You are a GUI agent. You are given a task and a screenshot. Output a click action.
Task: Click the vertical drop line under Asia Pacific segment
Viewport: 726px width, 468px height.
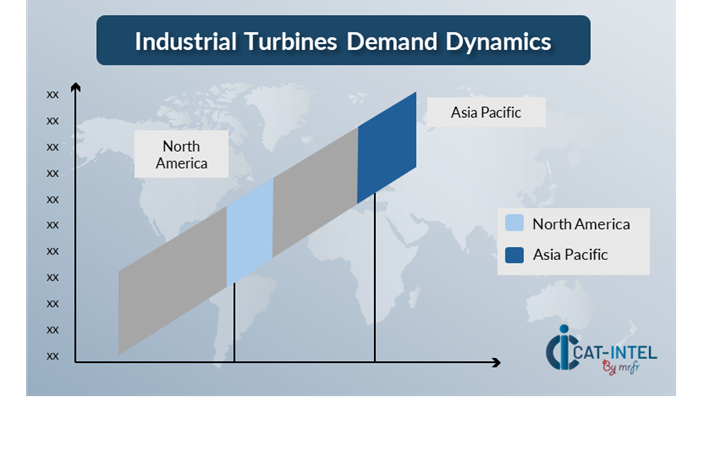tap(375, 280)
